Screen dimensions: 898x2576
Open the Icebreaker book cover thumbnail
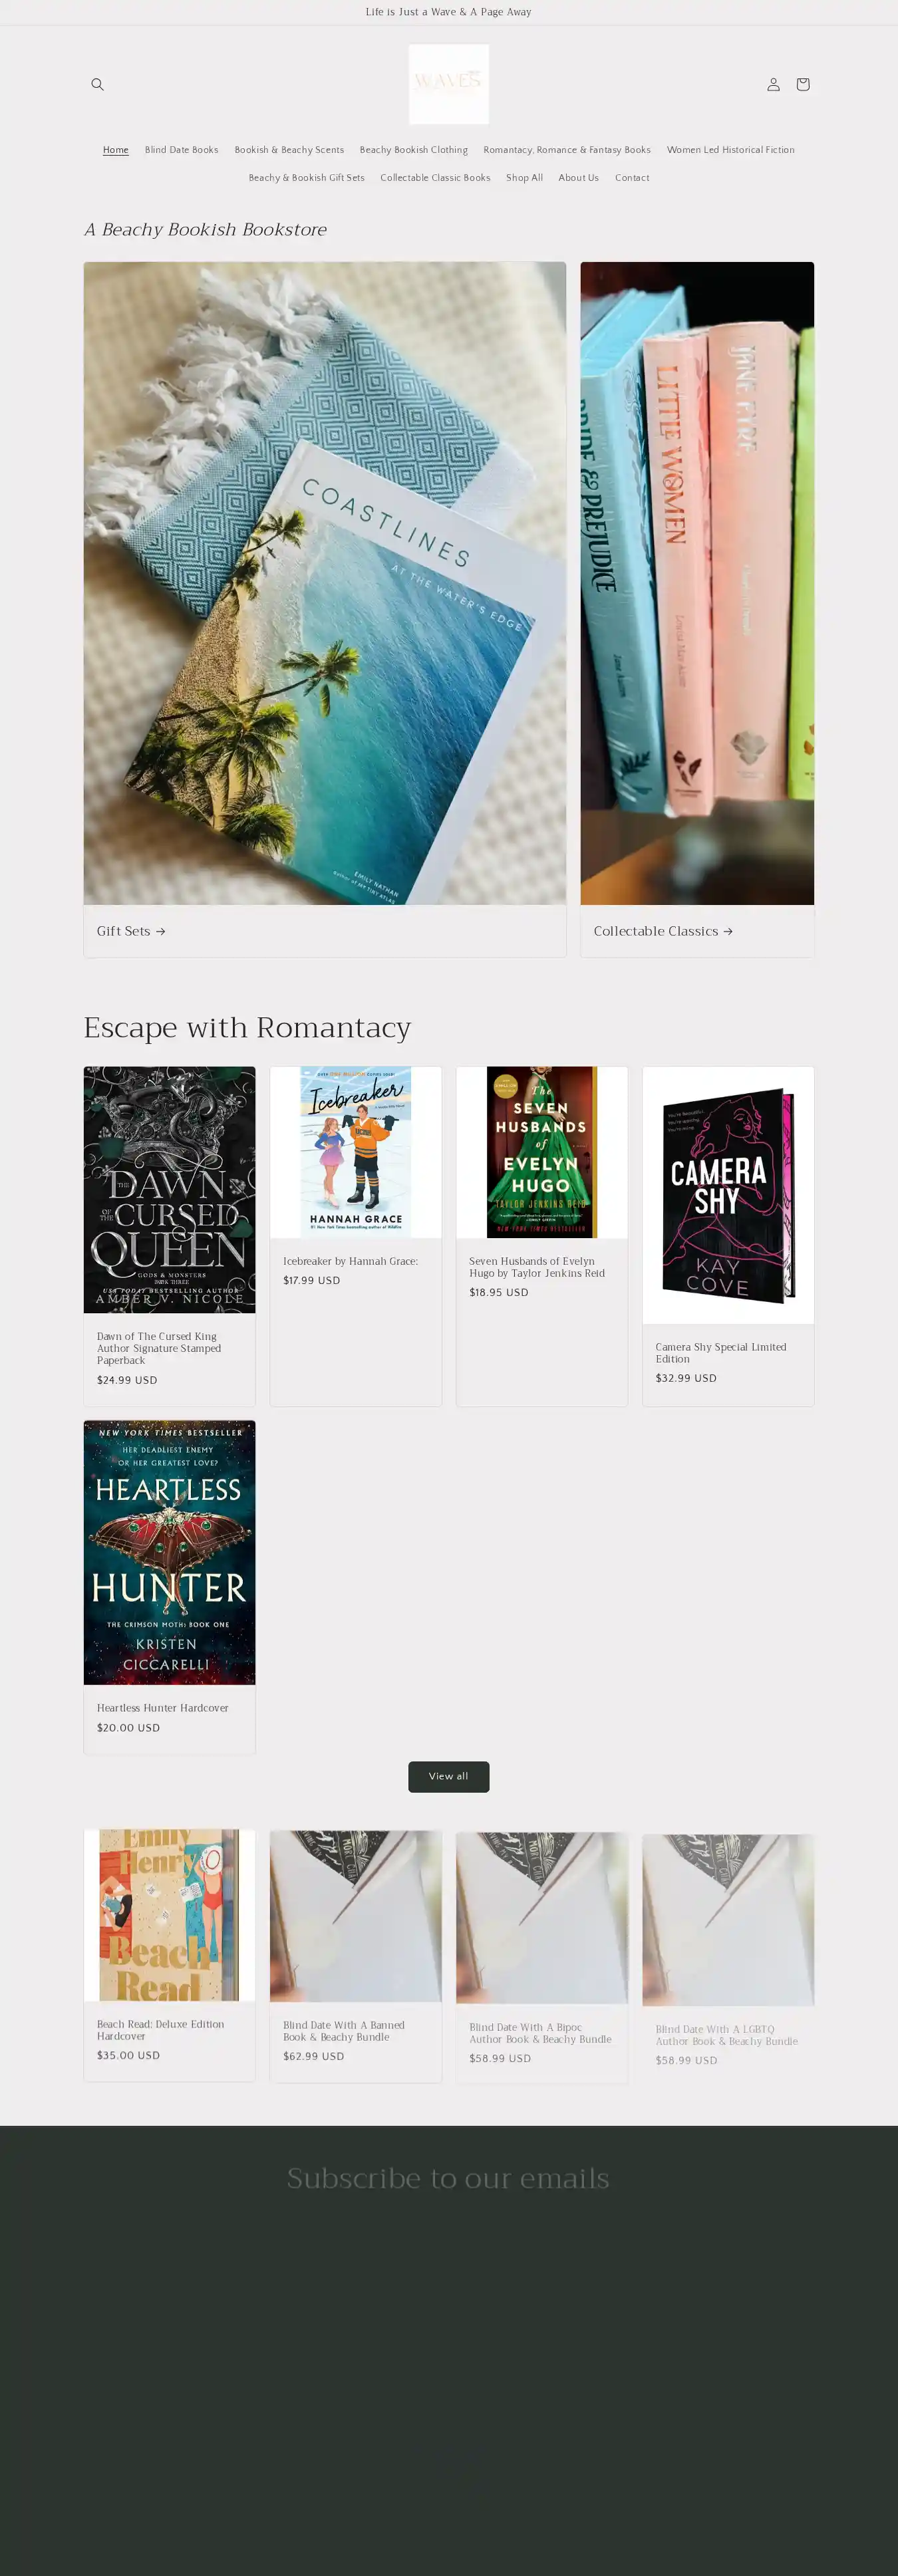tap(355, 1152)
